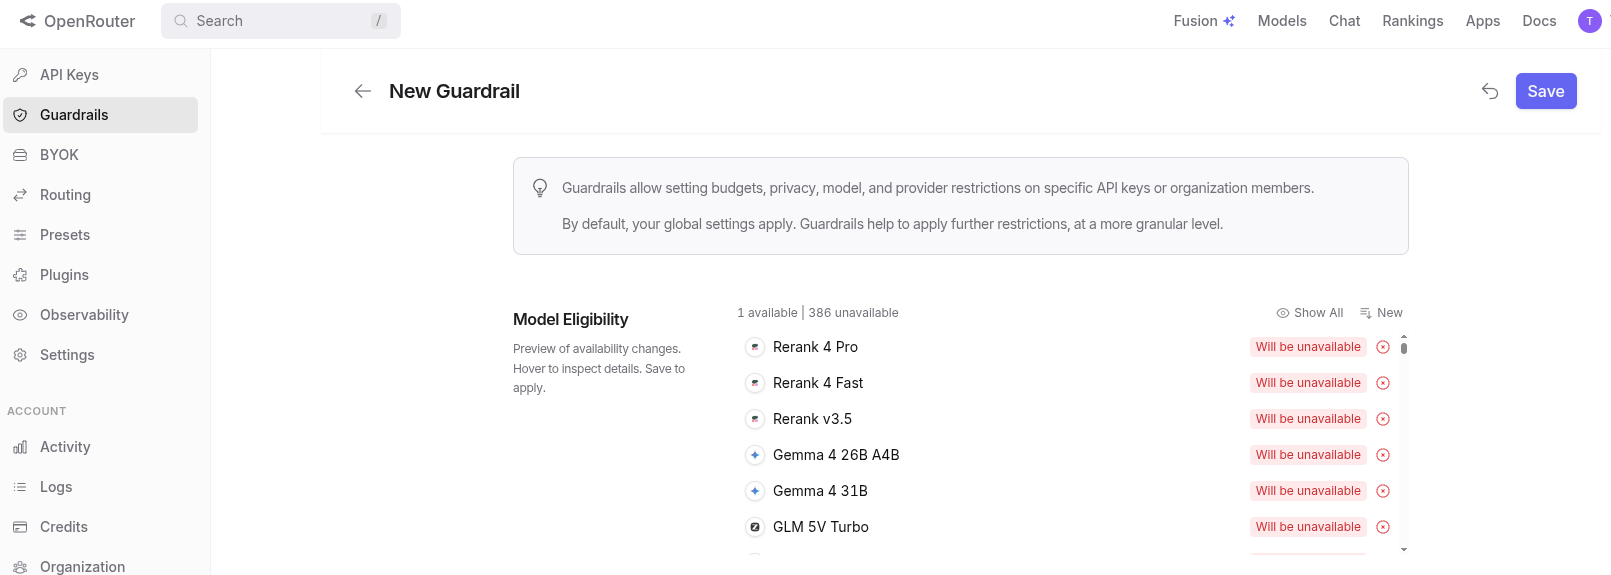Image resolution: width=1611 pixels, height=575 pixels.
Task: Open Fusion from the top navigation
Action: point(1204,21)
